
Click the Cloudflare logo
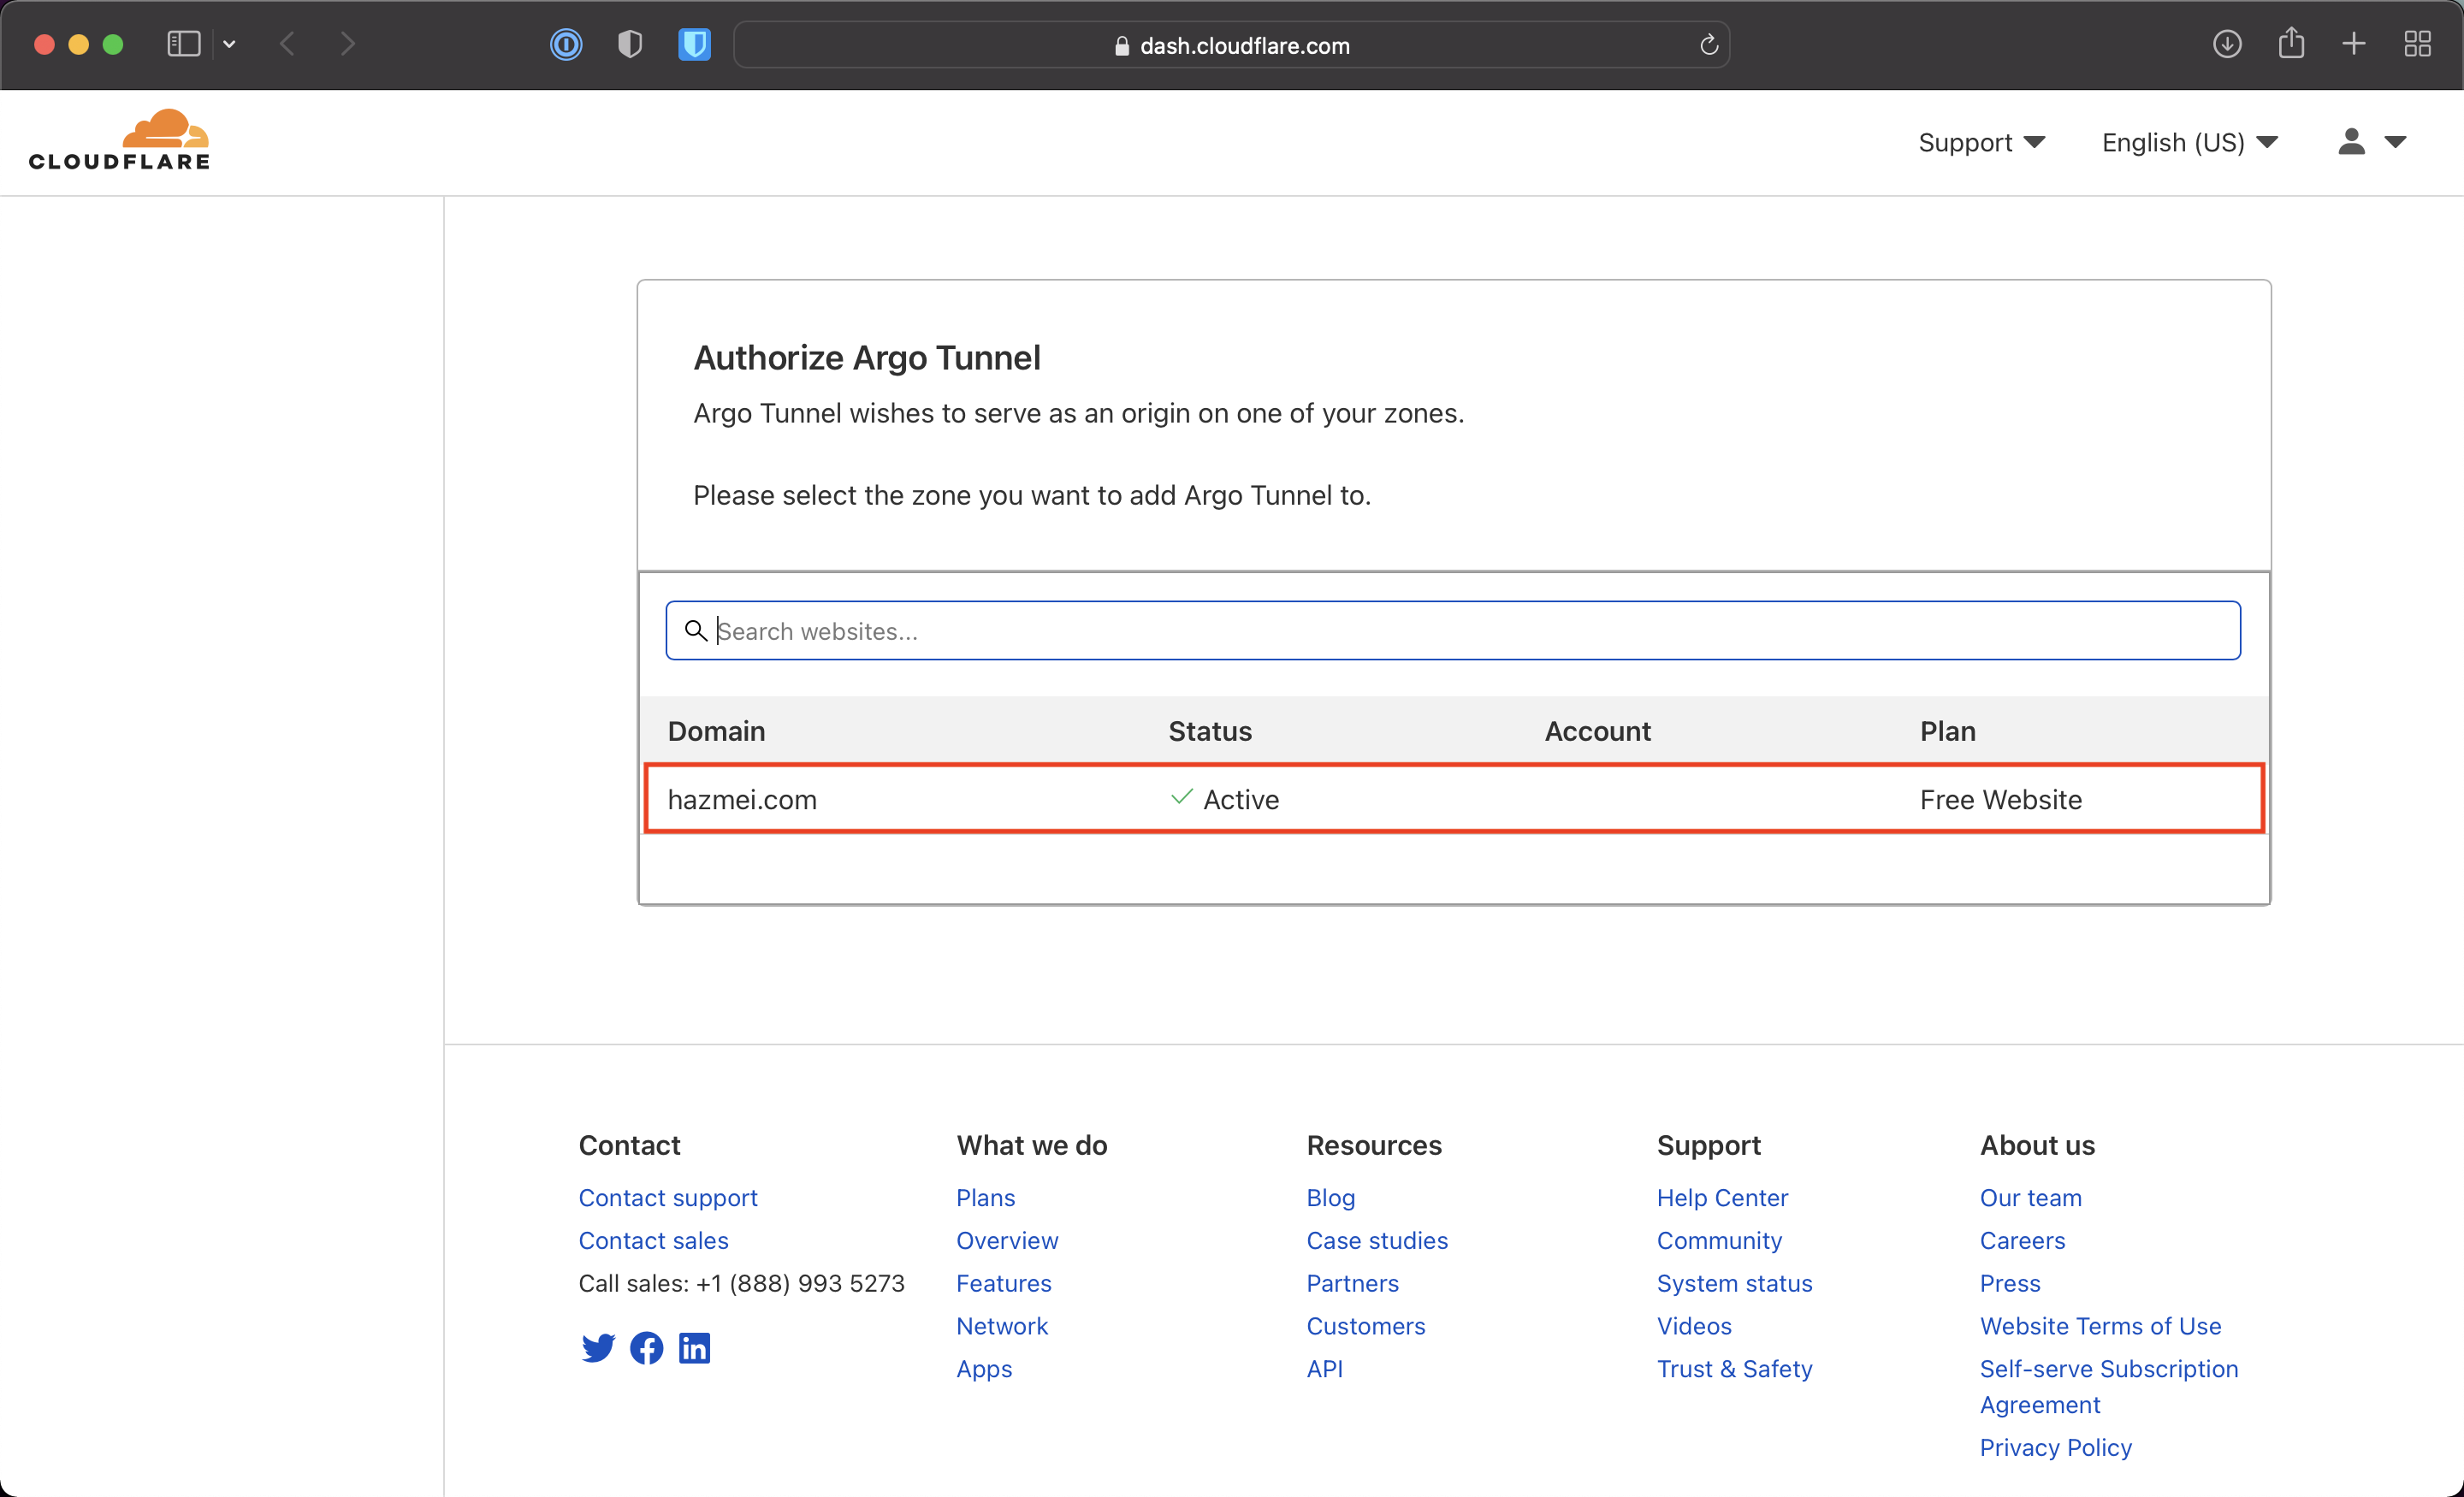point(119,140)
